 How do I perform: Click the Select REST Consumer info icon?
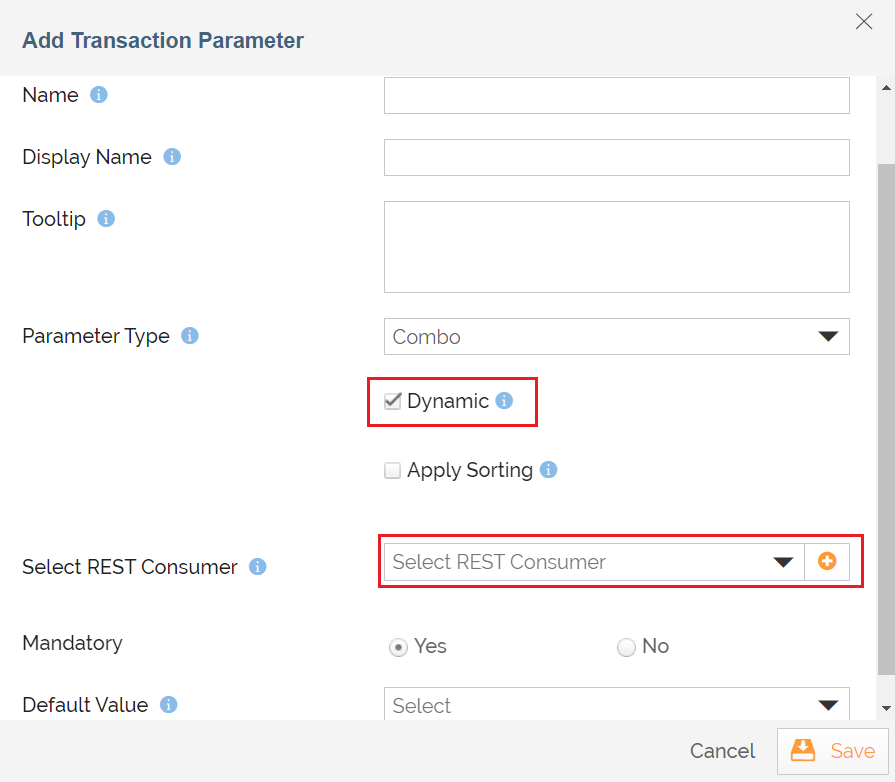click(257, 566)
